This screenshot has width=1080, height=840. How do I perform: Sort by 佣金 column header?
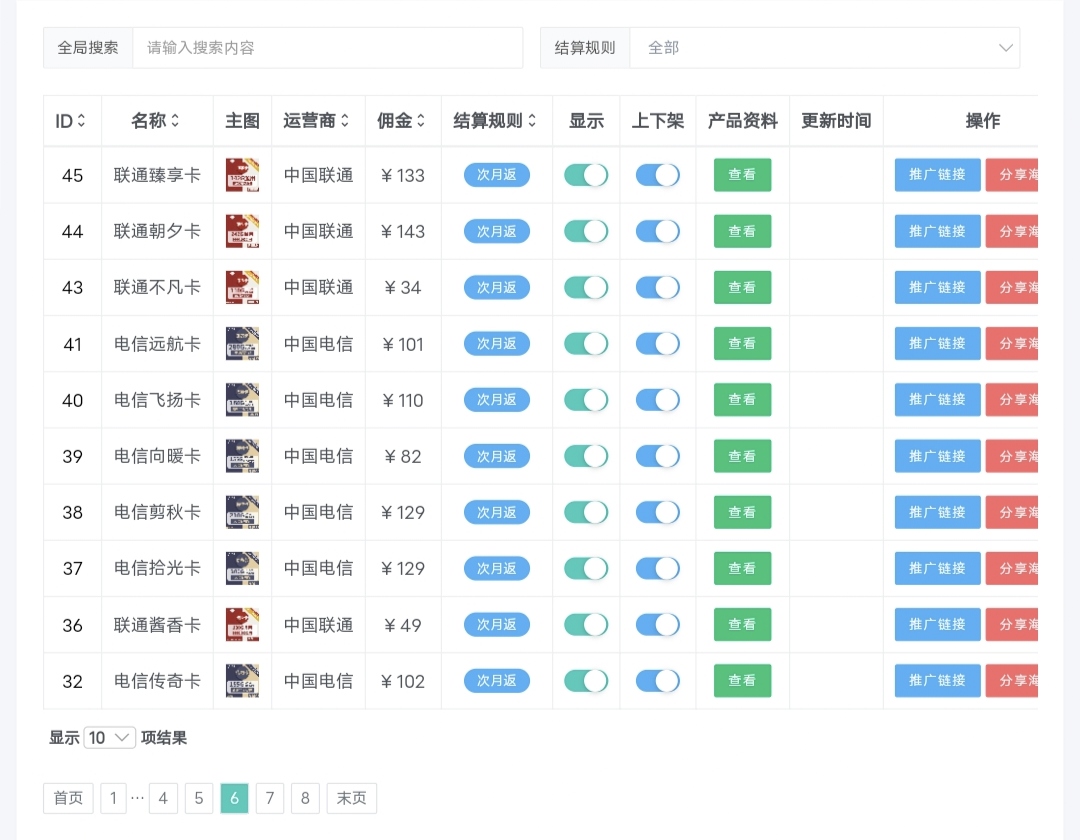(402, 121)
